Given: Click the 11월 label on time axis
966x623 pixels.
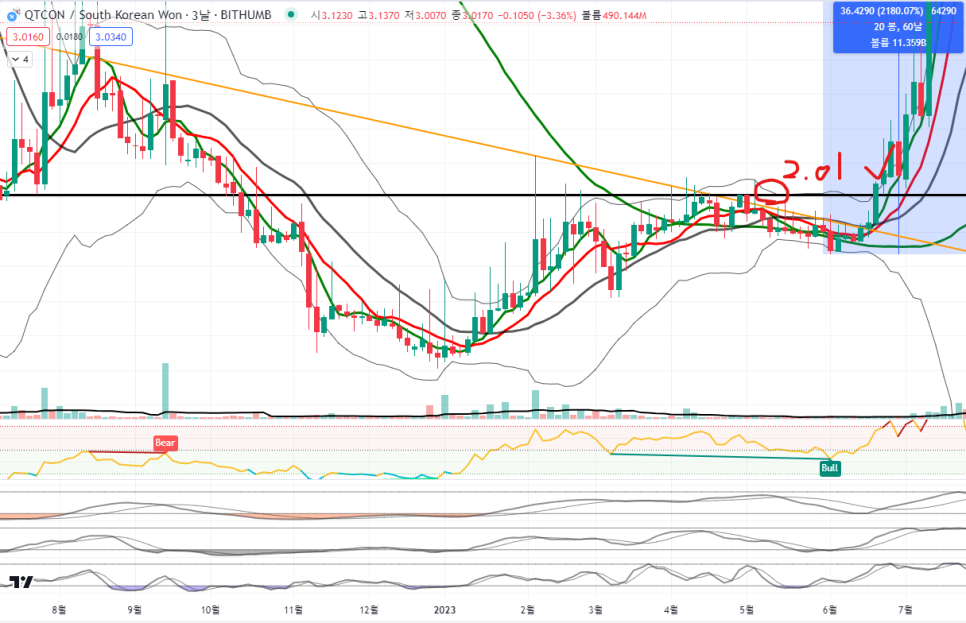Looking at the screenshot, I should (293, 609).
